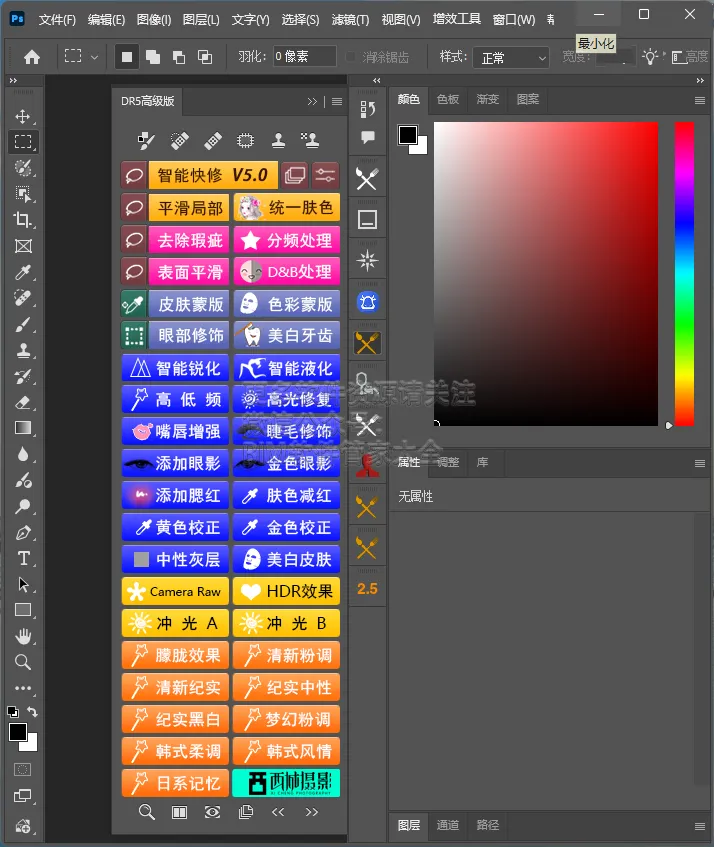Choose Intersect with Selection mode
This screenshot has height=847, width=714.
pos(205,57)
